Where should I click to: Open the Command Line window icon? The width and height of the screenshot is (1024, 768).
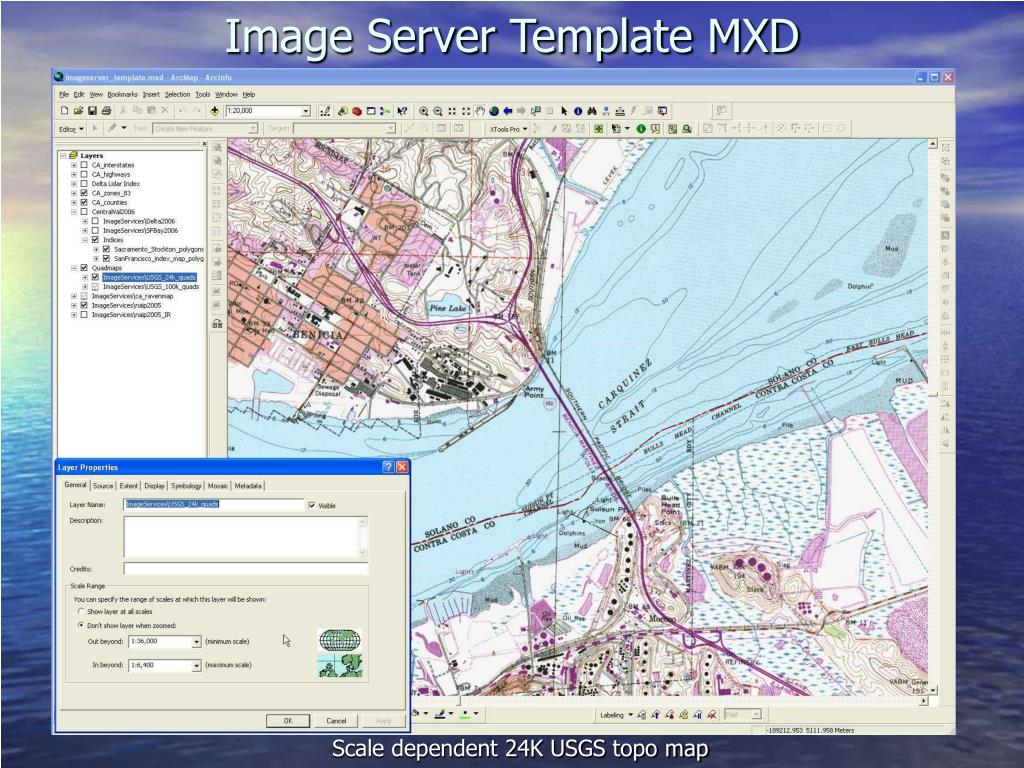[x=371, y=111]
